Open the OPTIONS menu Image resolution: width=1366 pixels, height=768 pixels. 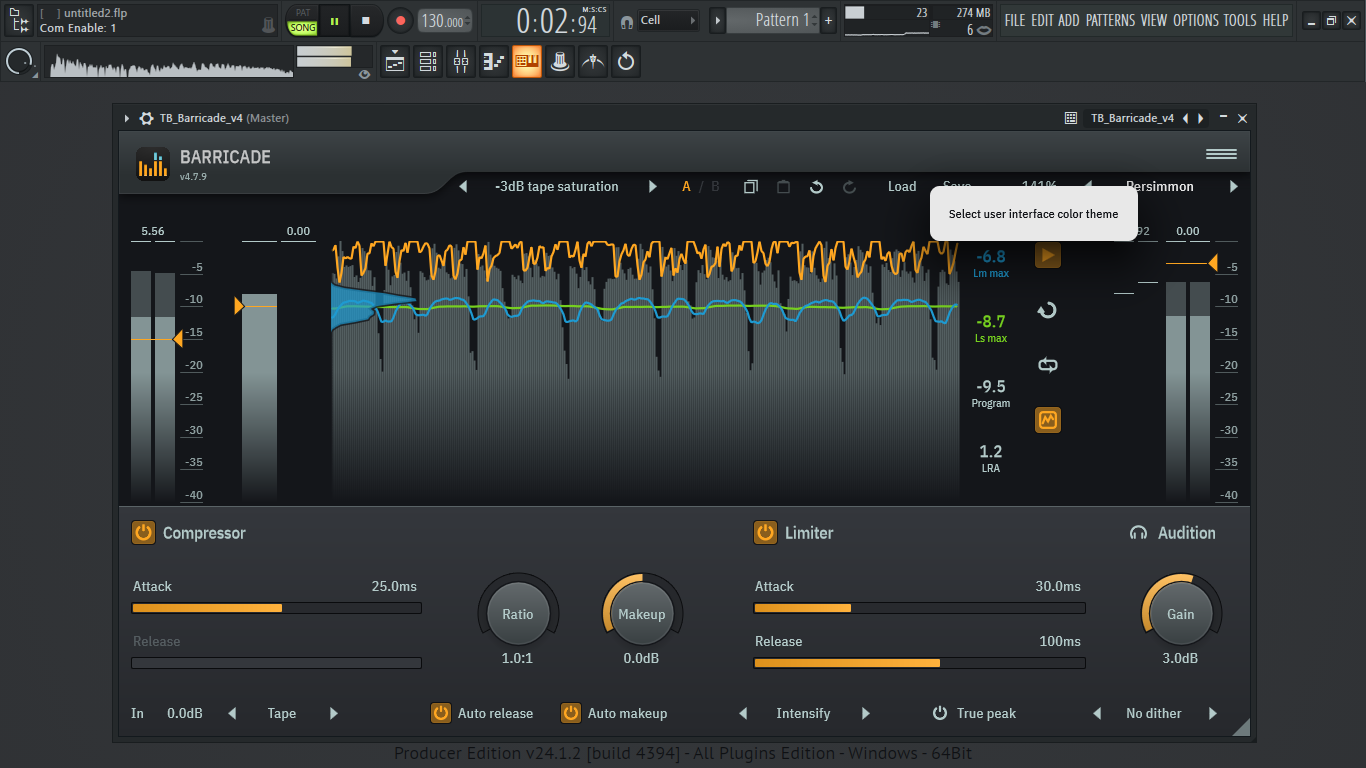point(1196,20)
